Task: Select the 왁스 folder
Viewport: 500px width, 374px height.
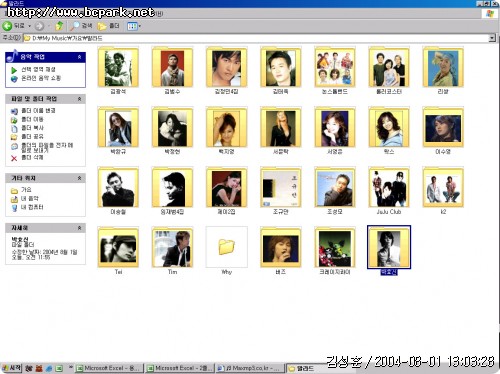Action: click(389, 131)
